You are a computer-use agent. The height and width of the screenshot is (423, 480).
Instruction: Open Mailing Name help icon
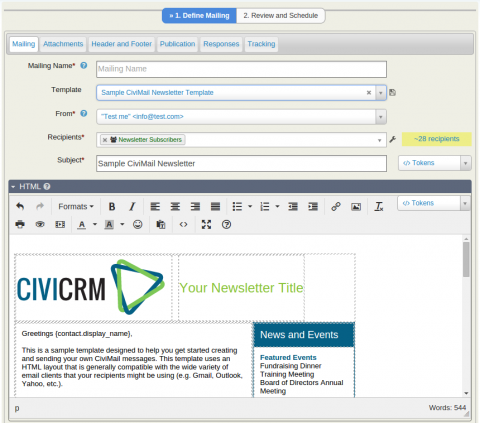pyautogui.click(x=84, y=65)
